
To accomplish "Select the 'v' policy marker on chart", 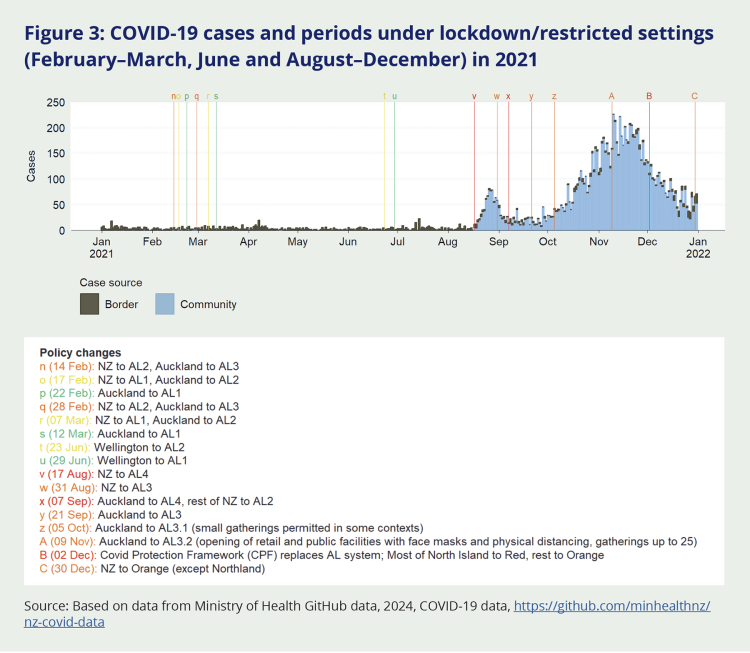I will click(x=474, y=96).
